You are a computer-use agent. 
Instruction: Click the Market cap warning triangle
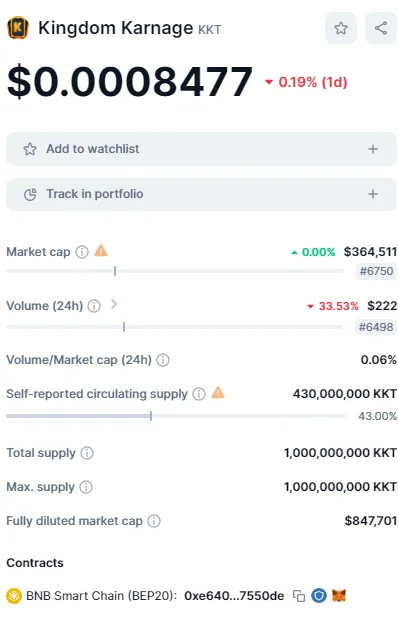point(101,251)
